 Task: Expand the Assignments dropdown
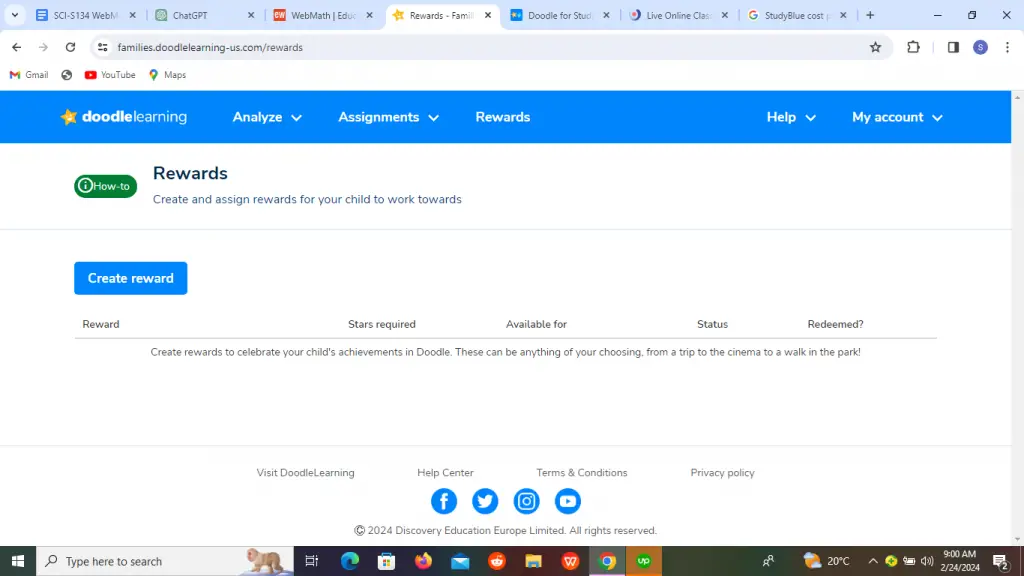point(387,117)
